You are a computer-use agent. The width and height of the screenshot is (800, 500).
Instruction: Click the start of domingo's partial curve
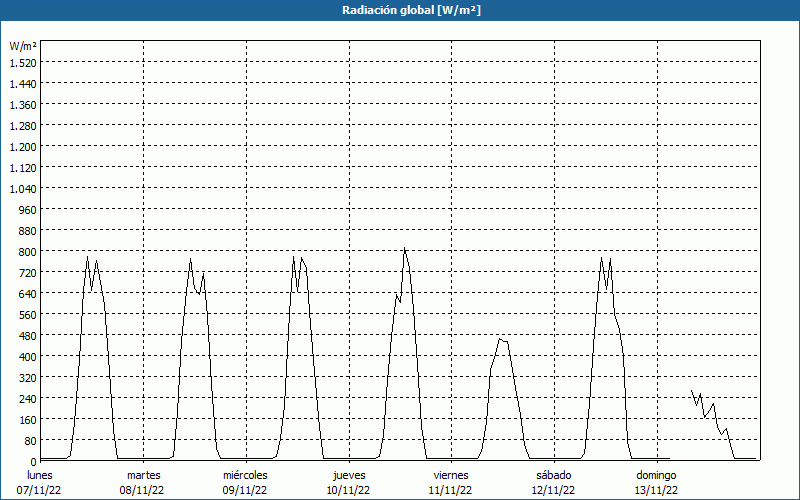pyautogui.click(x=692, y=391)
